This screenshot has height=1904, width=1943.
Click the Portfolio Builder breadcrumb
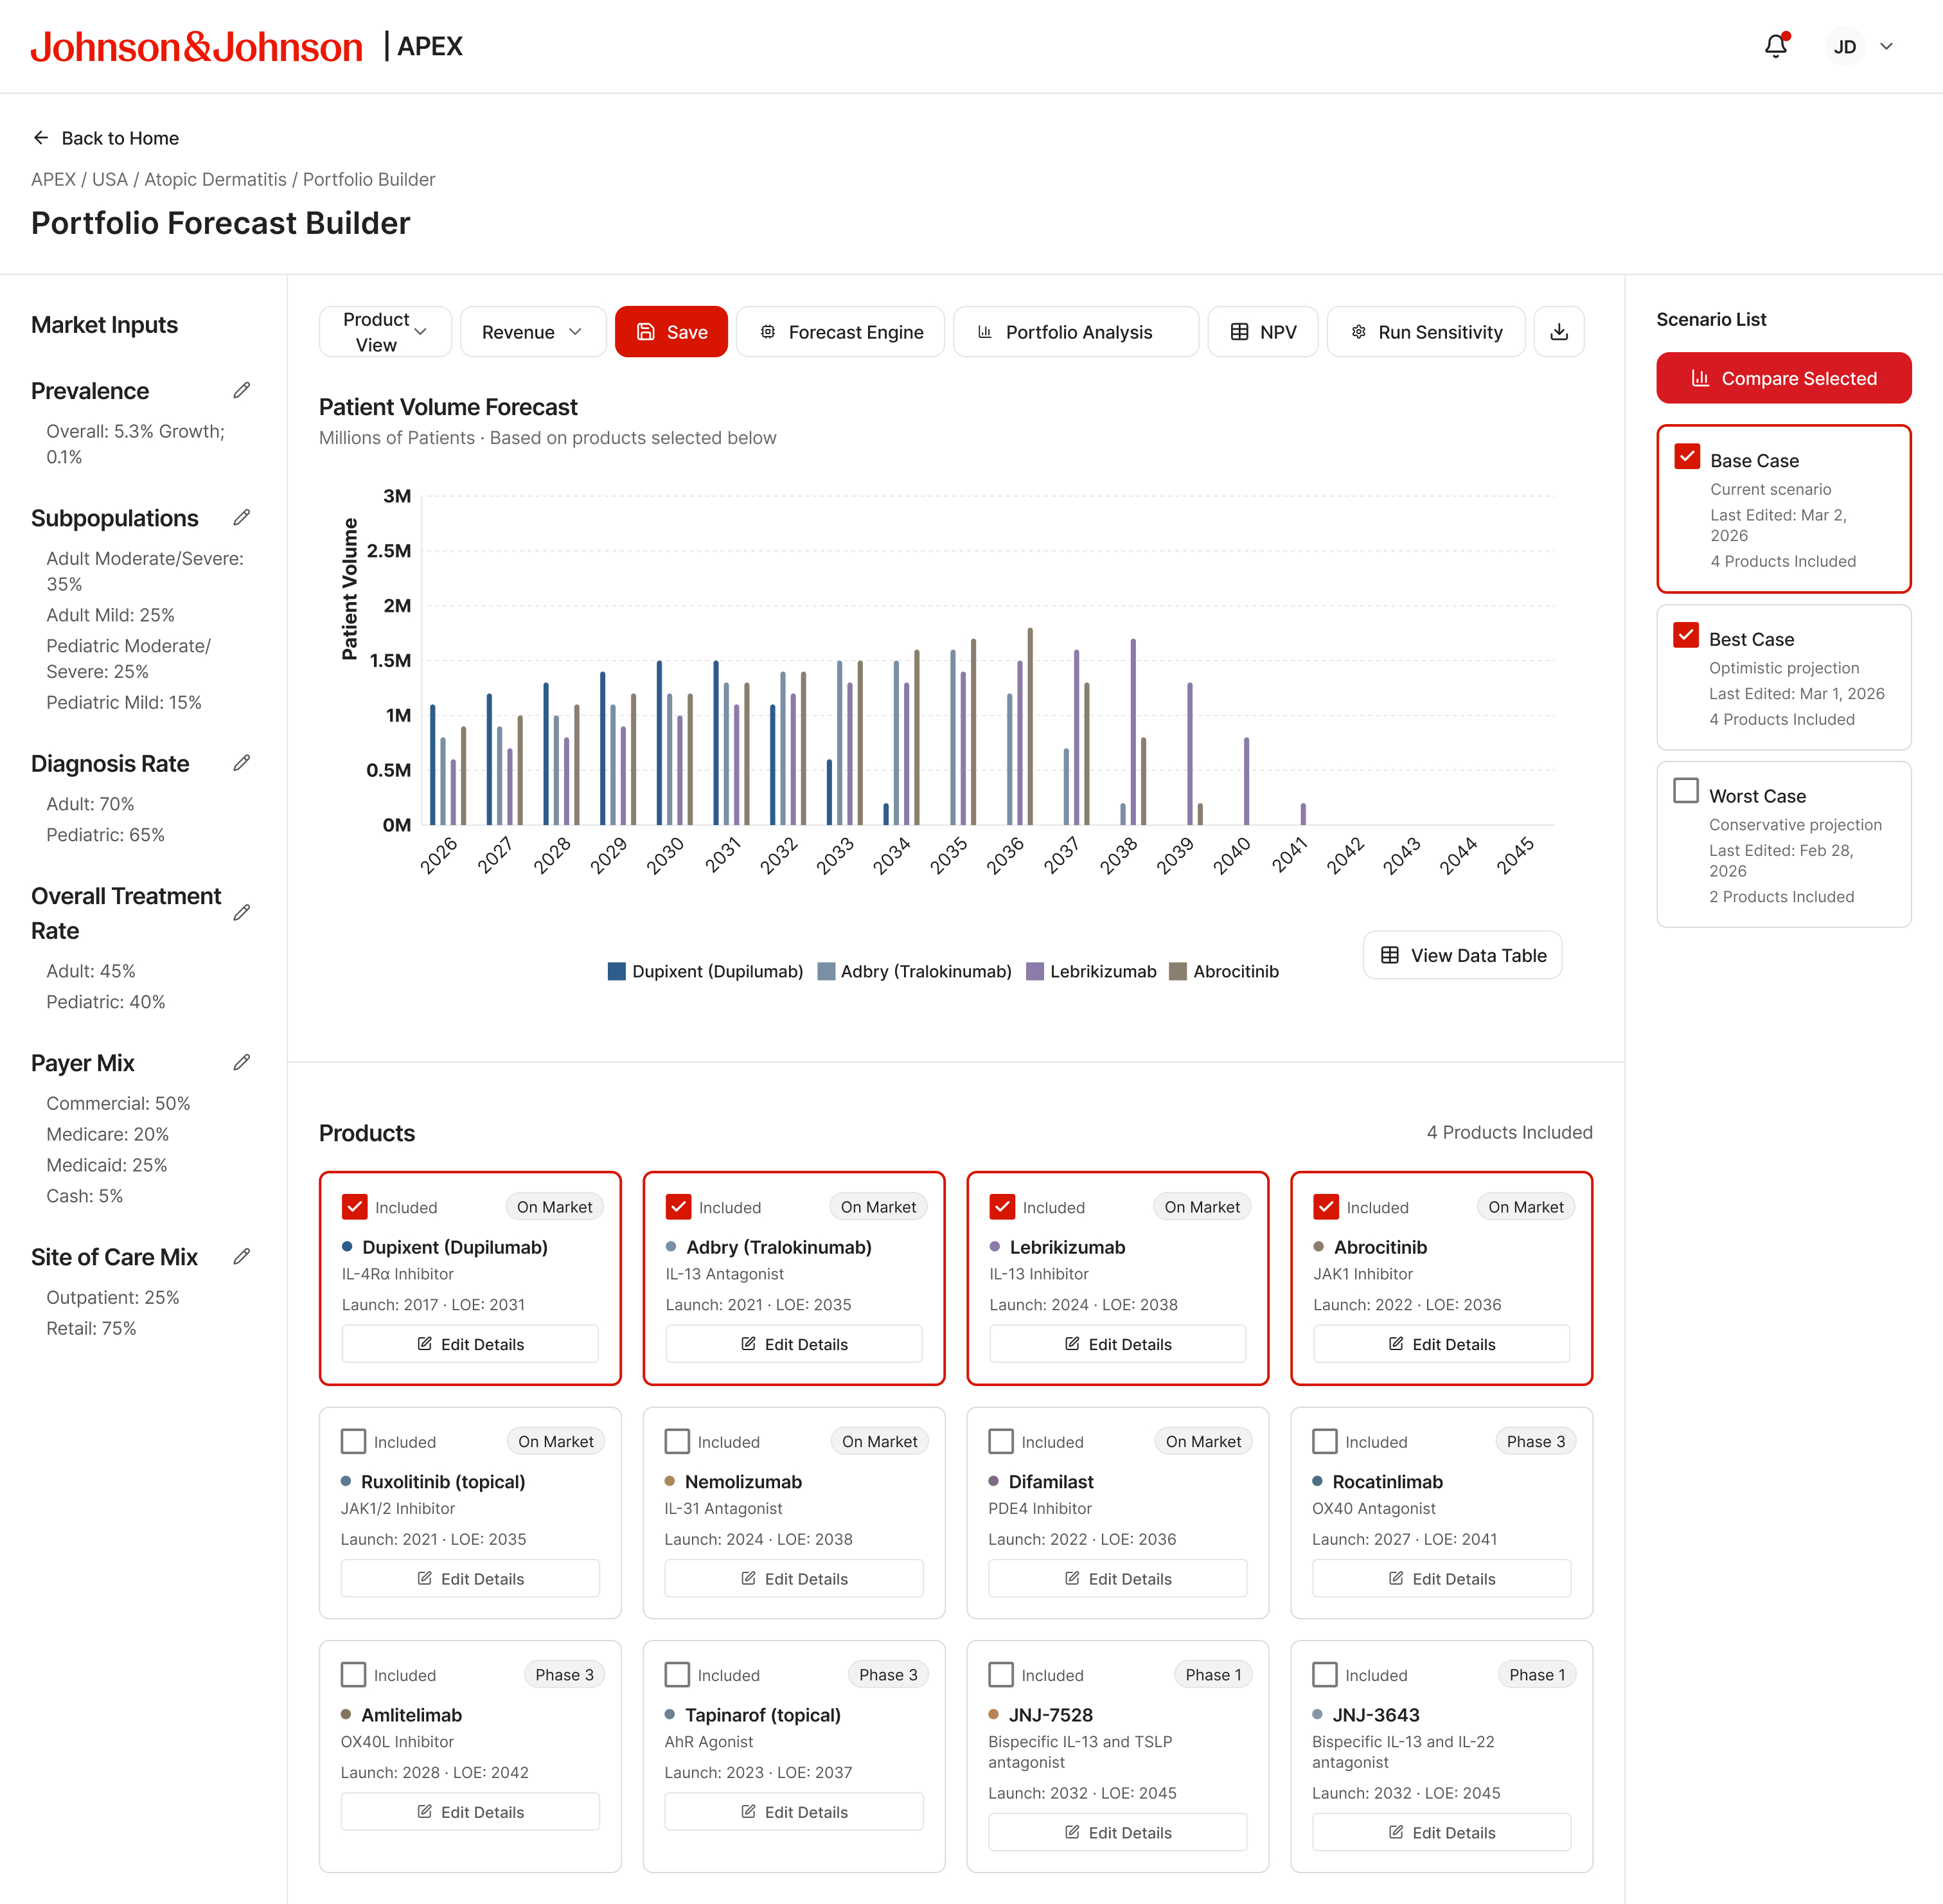pyautogui.click(x=369, y=179)
